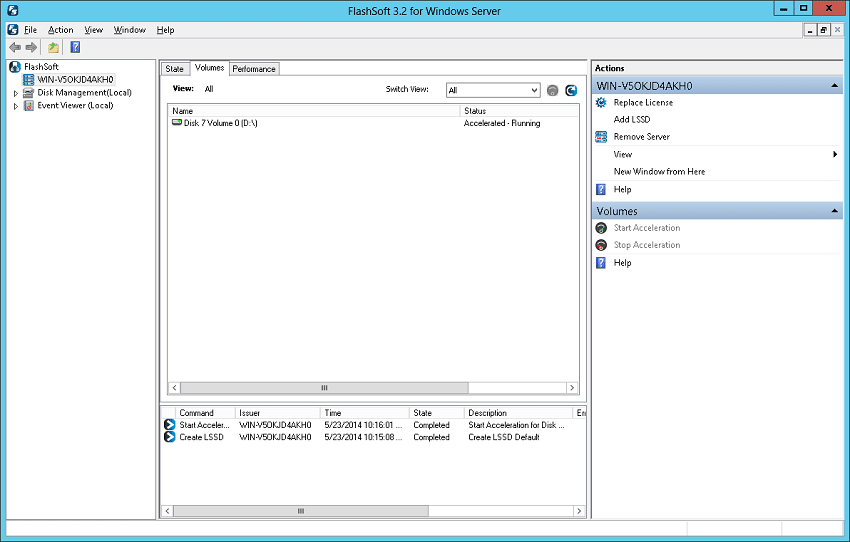850x542 pixels.
Task: Click the Replace License gear icon
Action: click(601, 102)
